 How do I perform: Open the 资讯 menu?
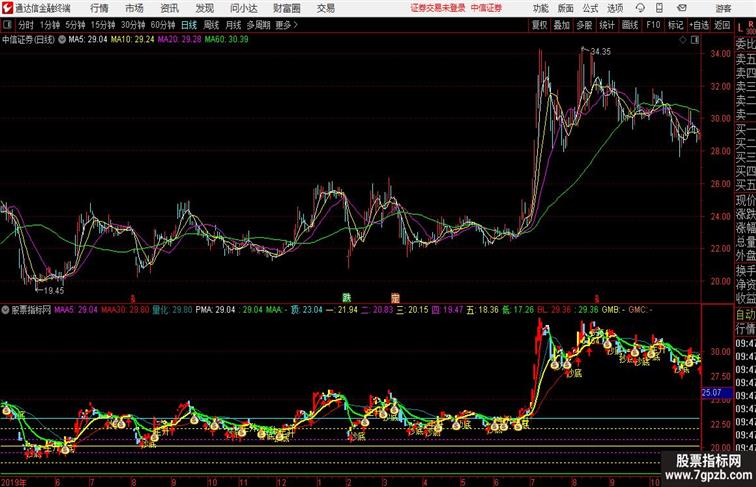(170, 8)
